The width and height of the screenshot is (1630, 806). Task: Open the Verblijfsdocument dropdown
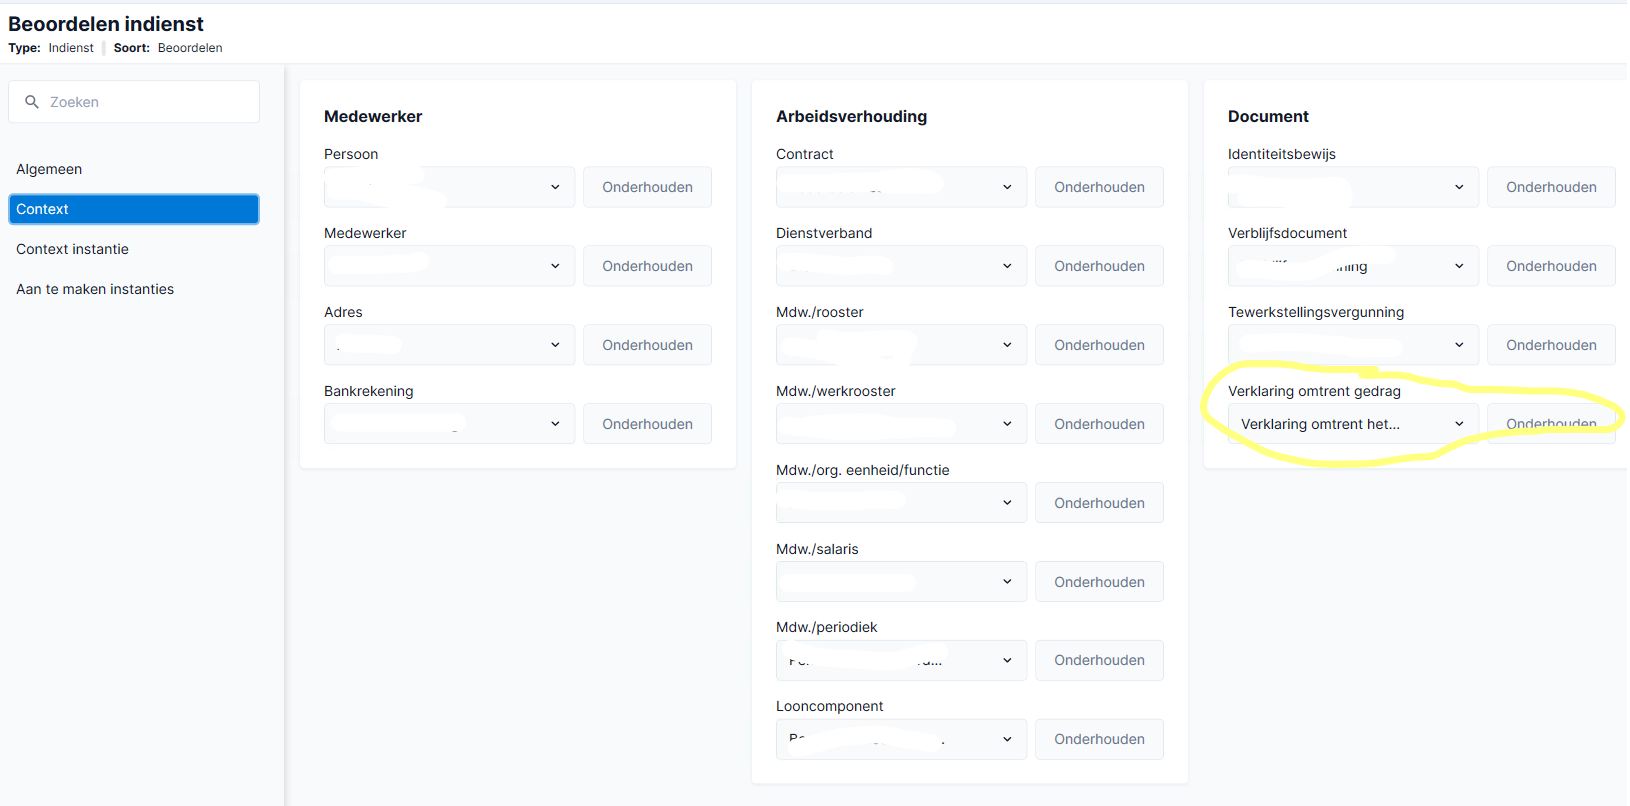[1354, 266]
